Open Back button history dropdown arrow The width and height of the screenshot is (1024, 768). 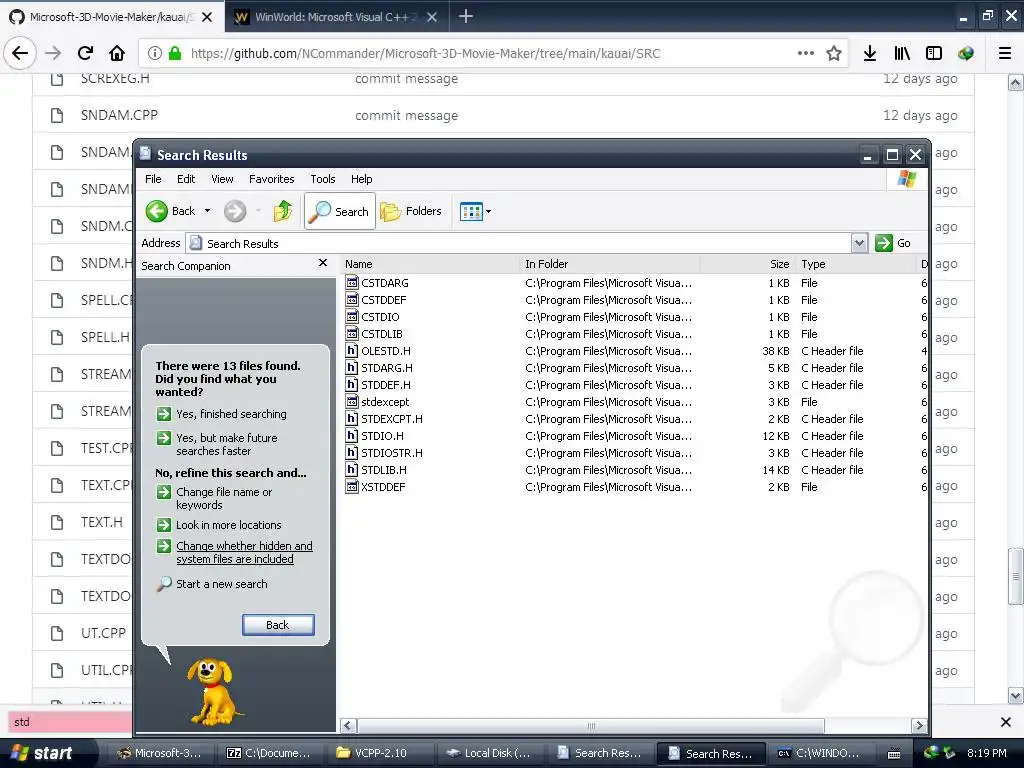[x=207, y=211]
